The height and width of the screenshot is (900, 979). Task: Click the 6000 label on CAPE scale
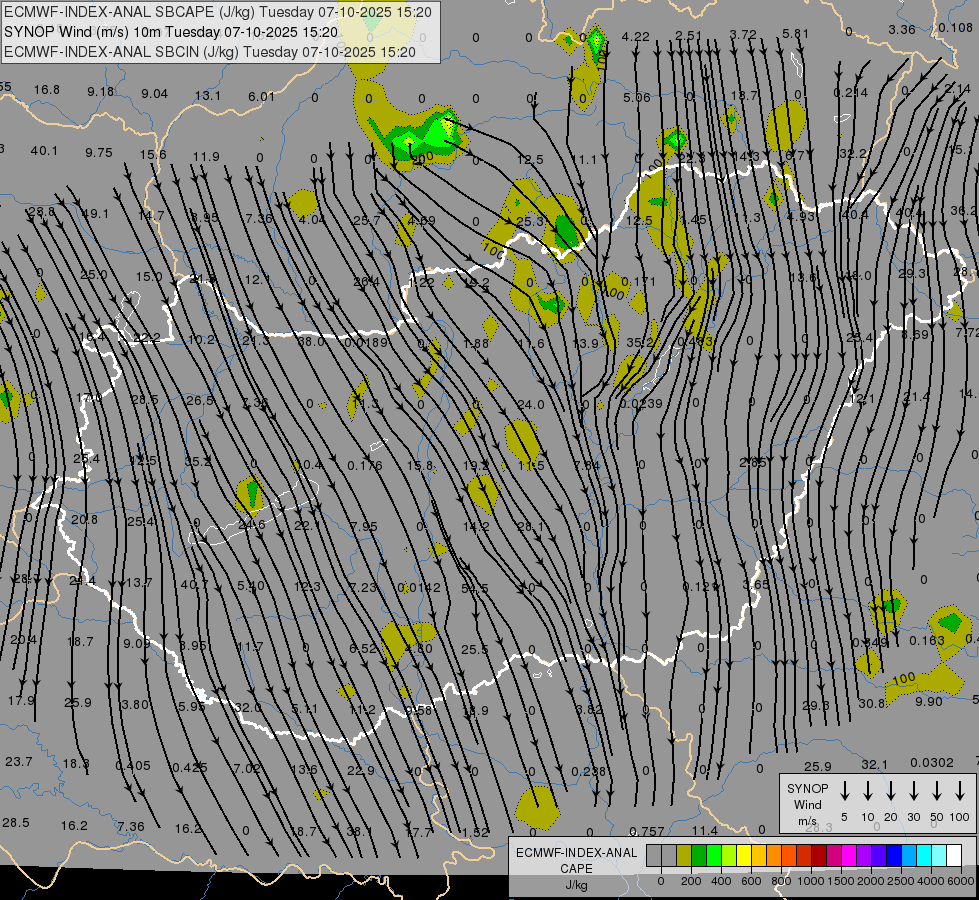961,882
